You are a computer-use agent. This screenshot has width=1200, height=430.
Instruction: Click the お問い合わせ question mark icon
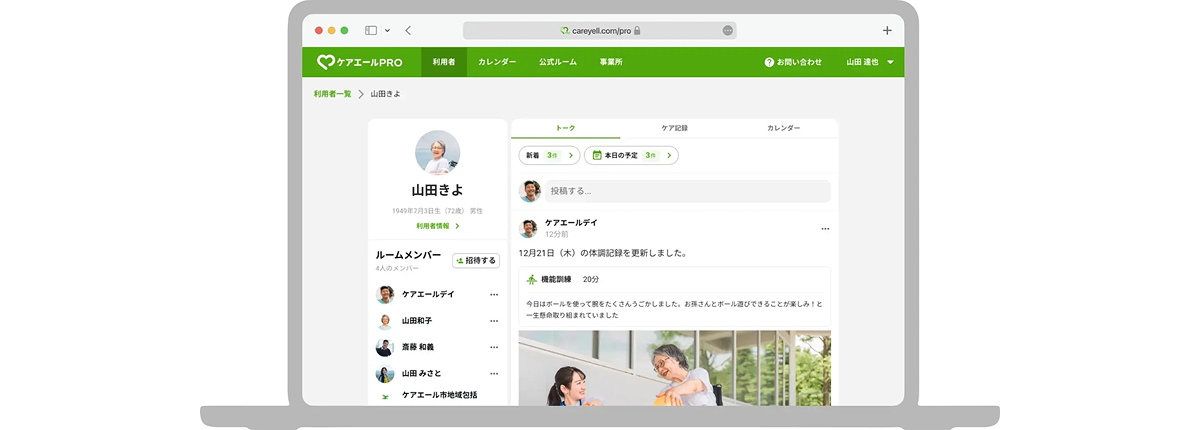[x=769, y=62]
